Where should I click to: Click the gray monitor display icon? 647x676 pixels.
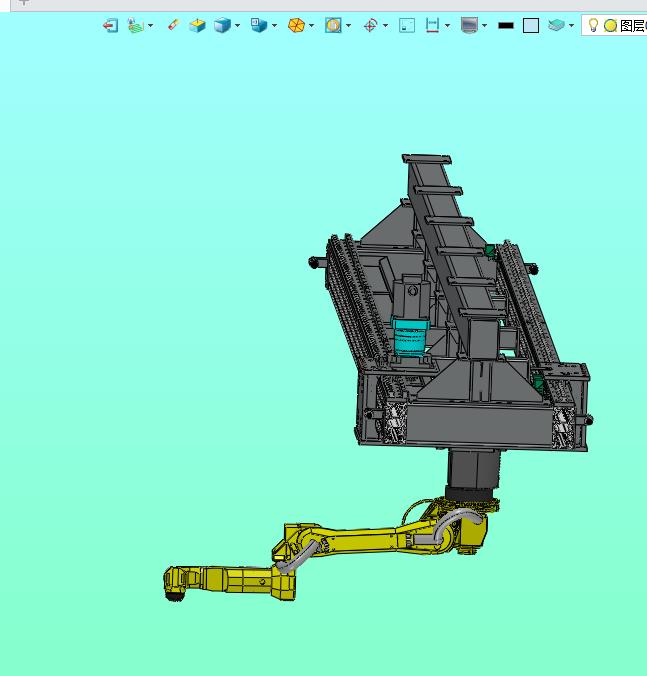(469, 25)
